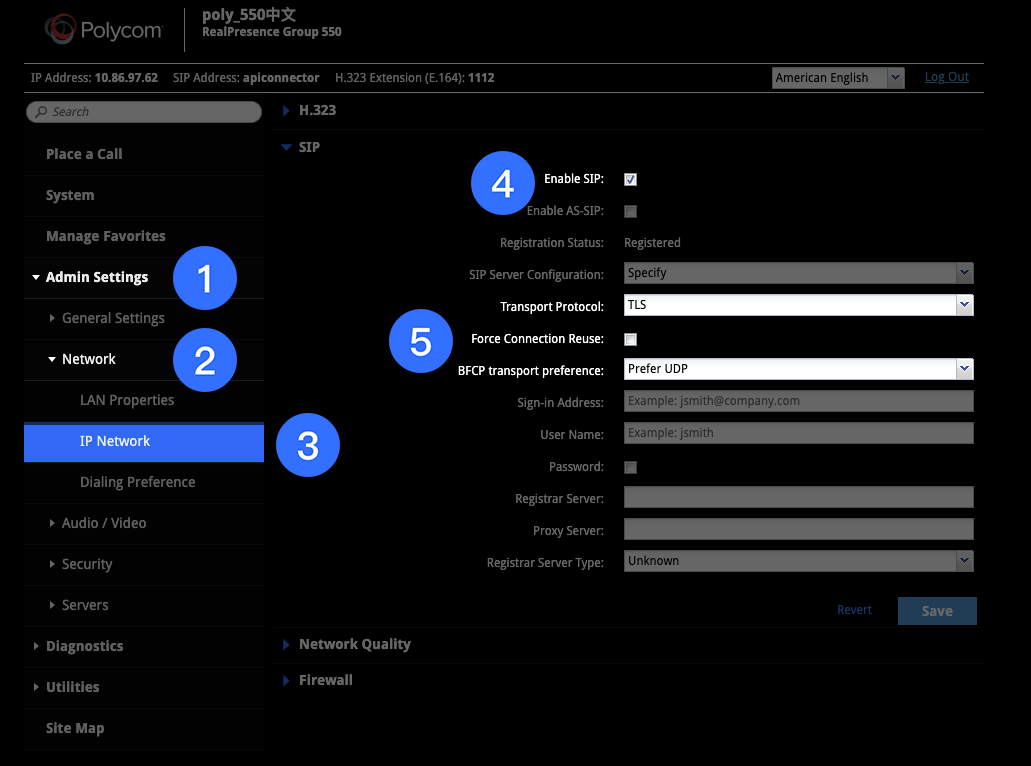
Task: Open the Transport Protocol dropdown
Action: tap(798, 305)
